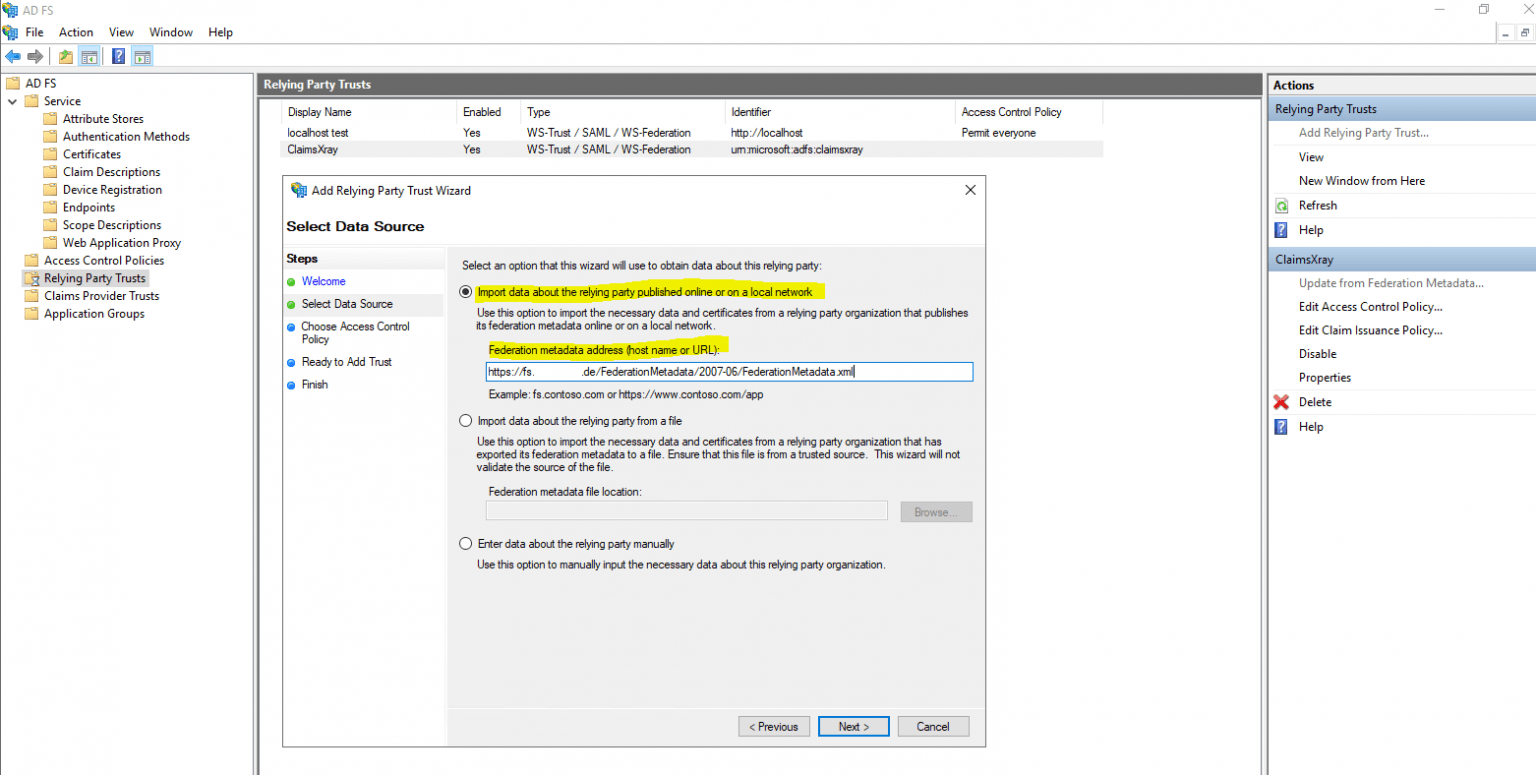
Task: Click the red Delete icon under ClaimsXray
Action: [x=1280, y=401]
